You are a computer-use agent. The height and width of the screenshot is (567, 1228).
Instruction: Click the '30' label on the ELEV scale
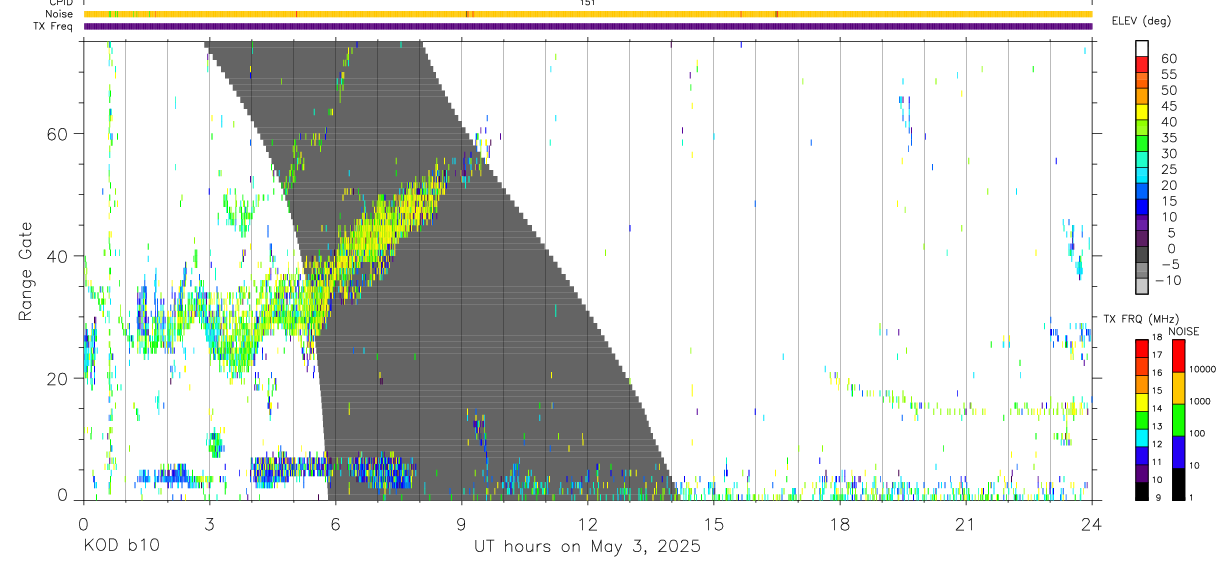click(x=1168, y=154)
